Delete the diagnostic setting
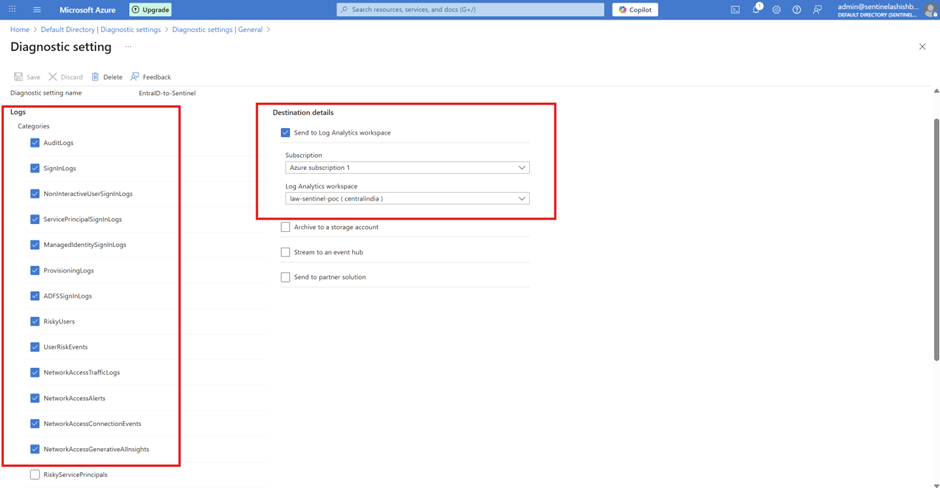 point(106,77)
